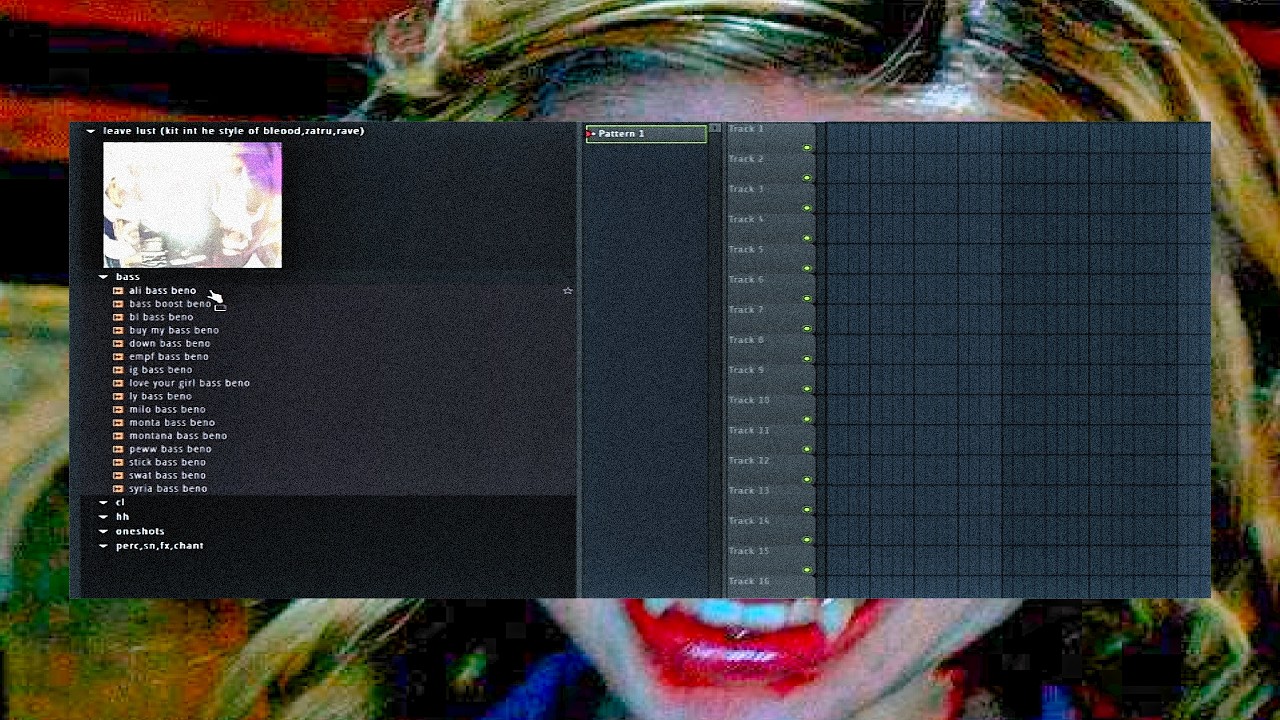Click the red arrow icon on Pattern 1
The image size is (1280, 720).
591,133
